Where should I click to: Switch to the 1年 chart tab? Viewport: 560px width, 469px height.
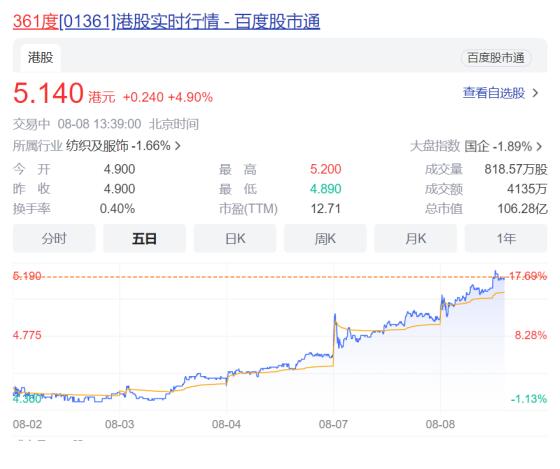(506, 238)
